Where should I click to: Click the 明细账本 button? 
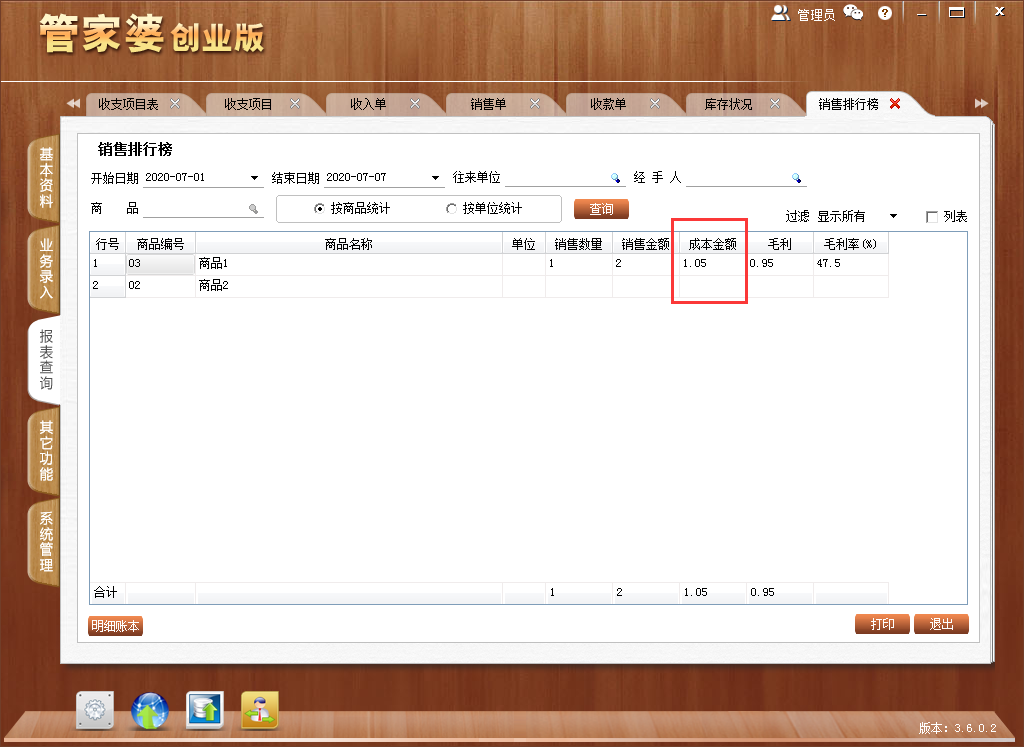115,626
